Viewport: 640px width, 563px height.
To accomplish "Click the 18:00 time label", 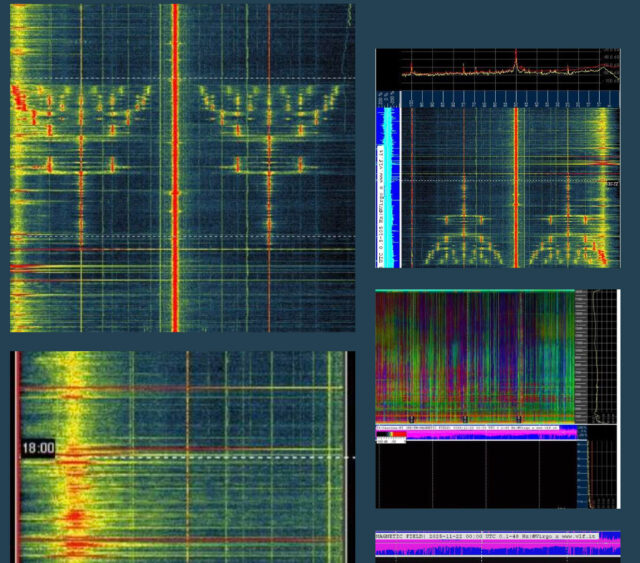I will [x=38, y=451].
